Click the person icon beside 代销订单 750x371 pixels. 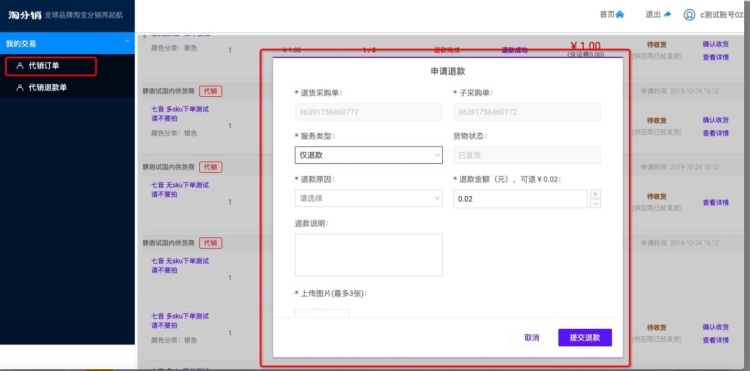20,66
